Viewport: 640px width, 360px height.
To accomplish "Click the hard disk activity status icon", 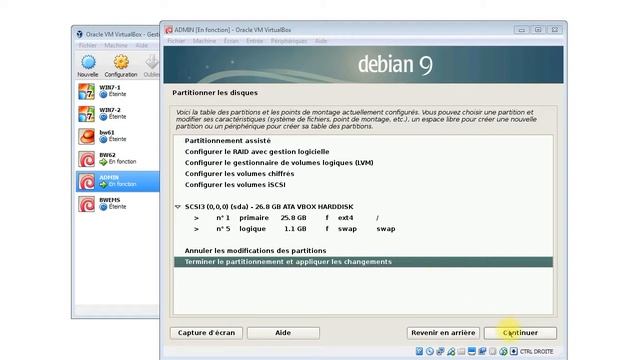I will click(x=419, y=351).
